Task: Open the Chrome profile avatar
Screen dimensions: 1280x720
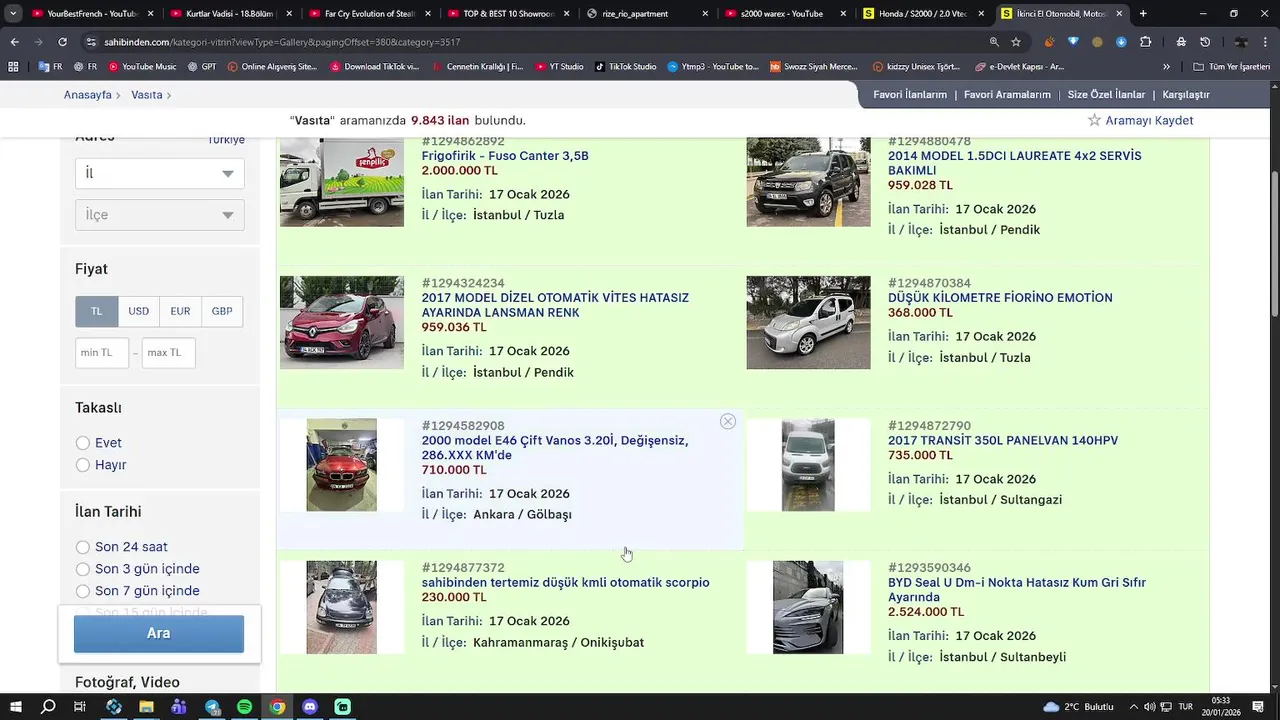Action: click(x=1241, y=42)
